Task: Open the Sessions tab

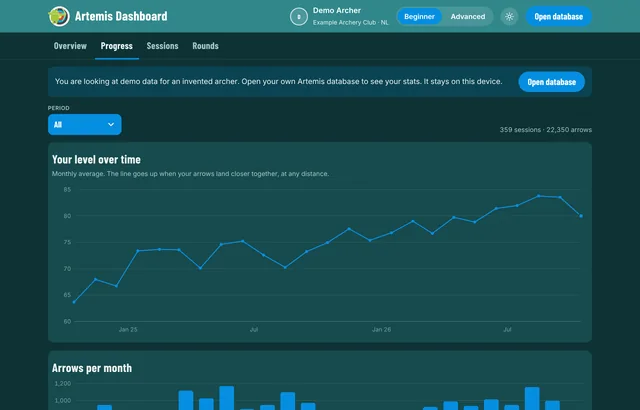Action: (x=162, y=46)
